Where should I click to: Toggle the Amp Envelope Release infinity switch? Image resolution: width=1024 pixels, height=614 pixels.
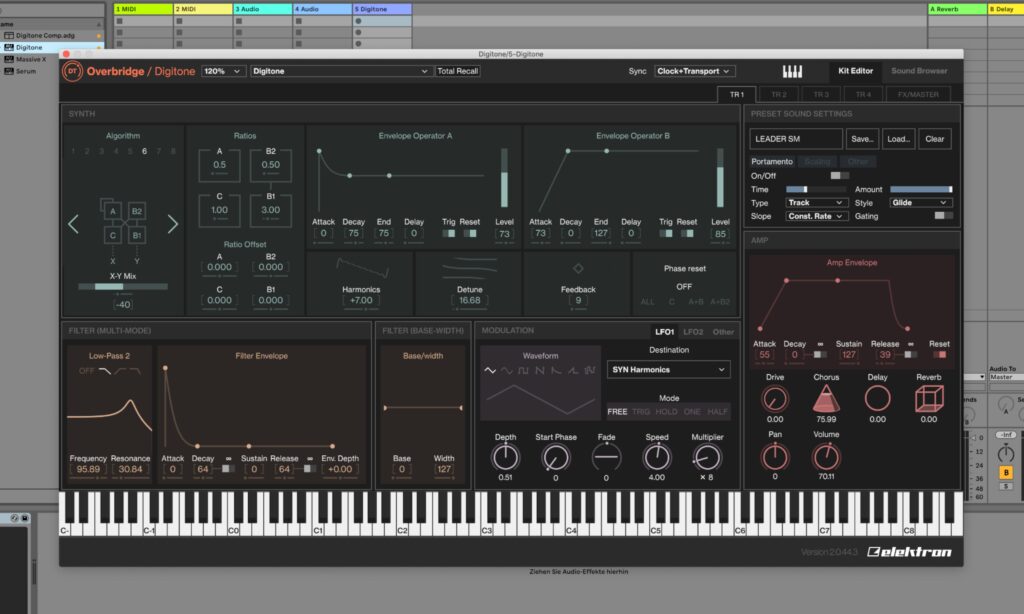(x=910, y=355)
